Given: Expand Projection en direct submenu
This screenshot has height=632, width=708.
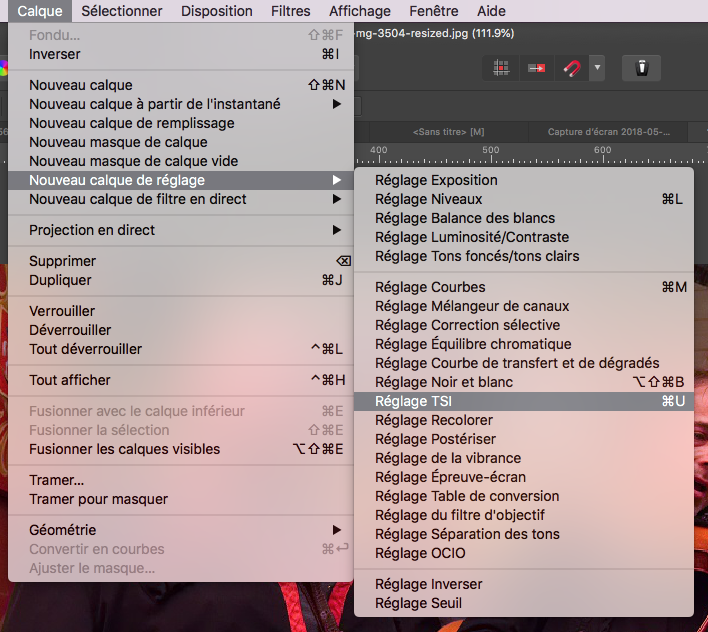Looking at the screenshot, I should point(181,230).
